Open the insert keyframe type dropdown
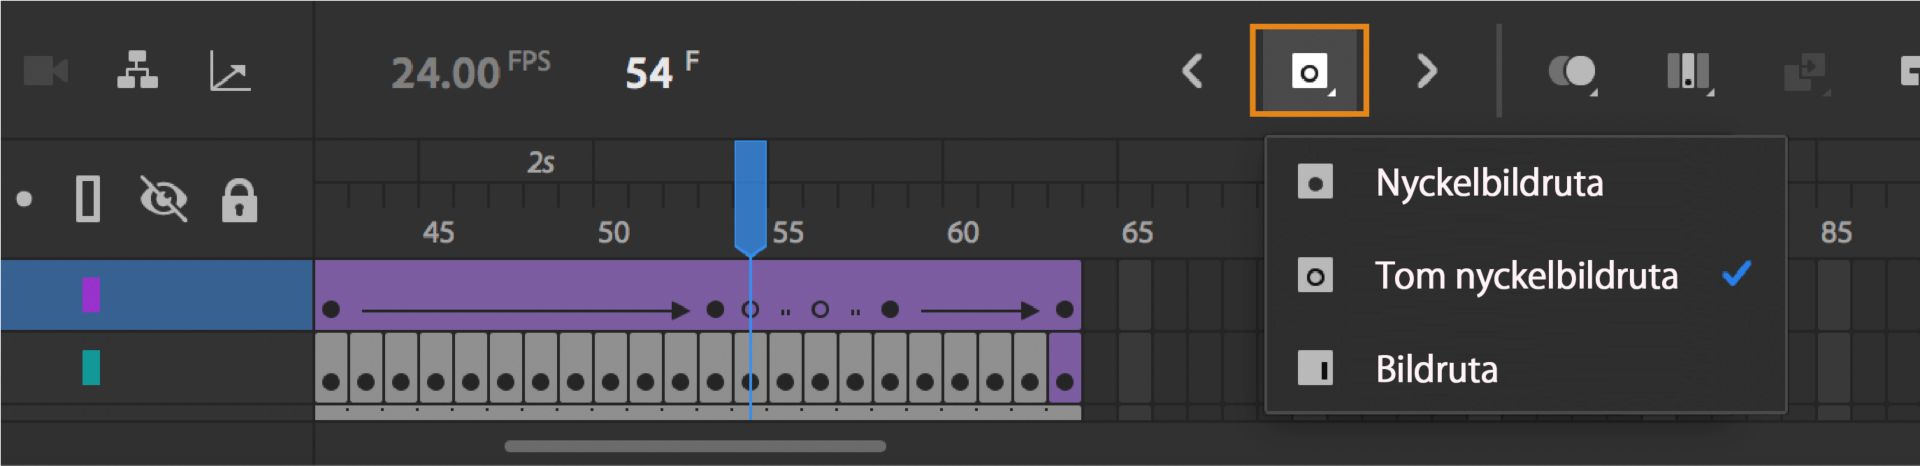1920x466 pixels. pyautogui.click(x=1309, y=71)
